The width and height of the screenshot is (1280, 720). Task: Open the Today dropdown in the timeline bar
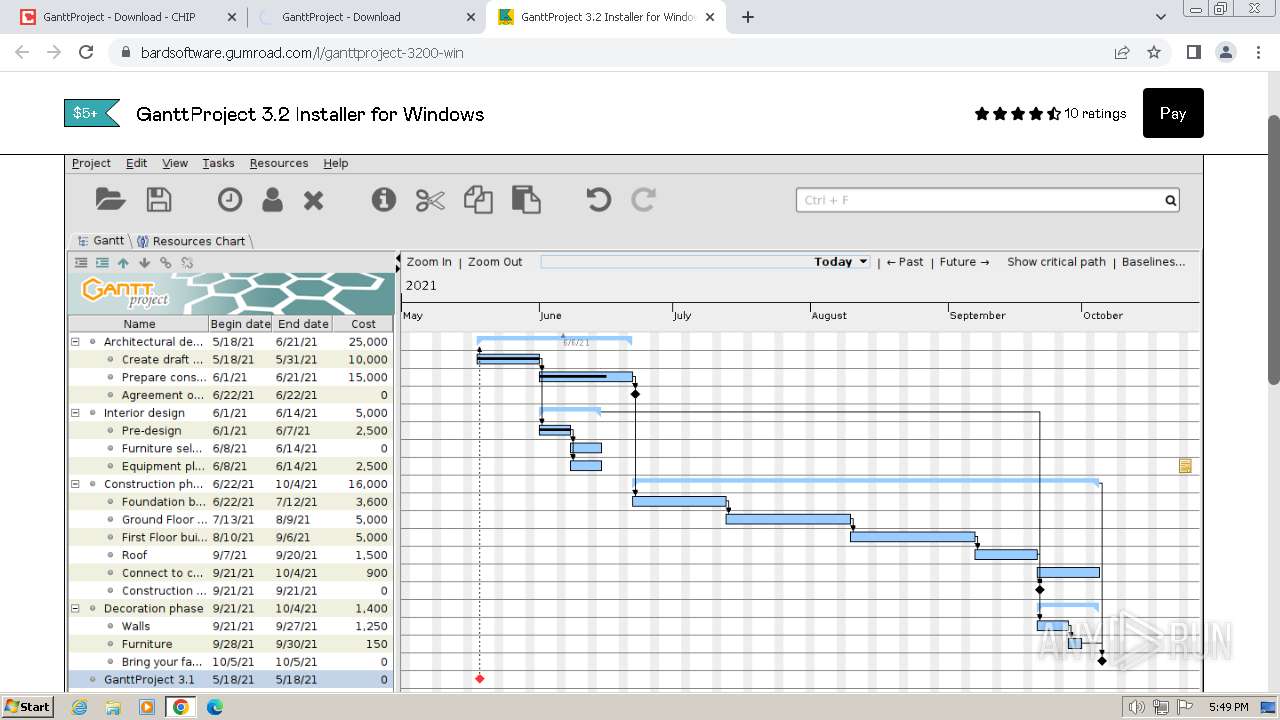tap(841, 262)
